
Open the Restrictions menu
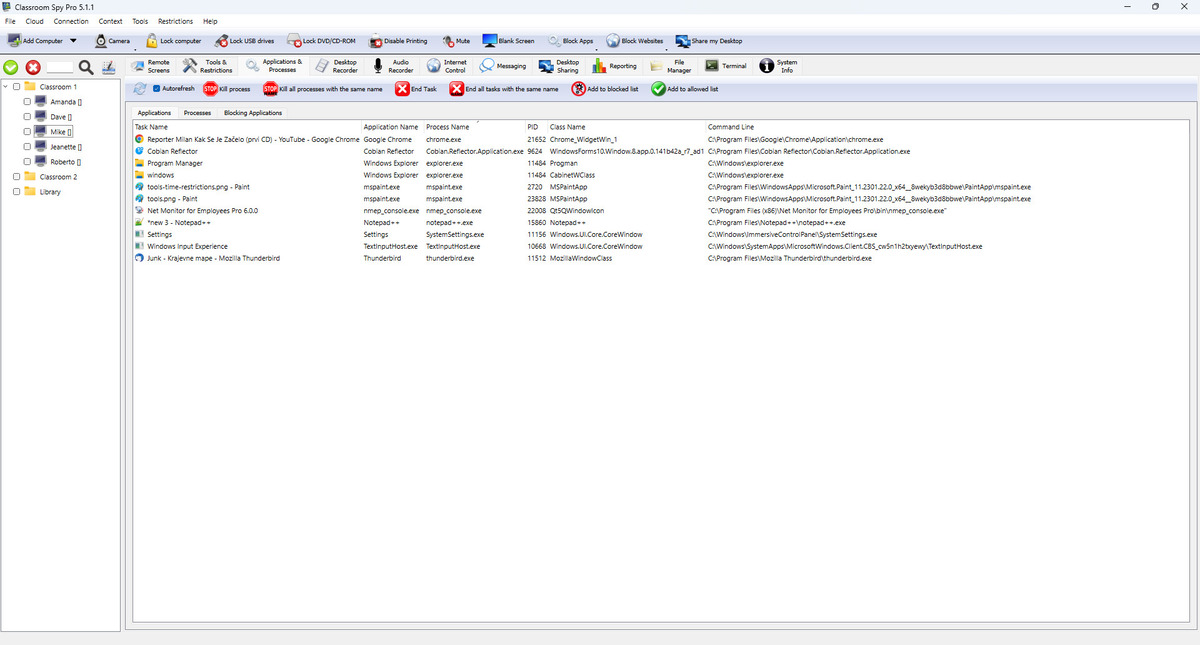pos(175,21)
